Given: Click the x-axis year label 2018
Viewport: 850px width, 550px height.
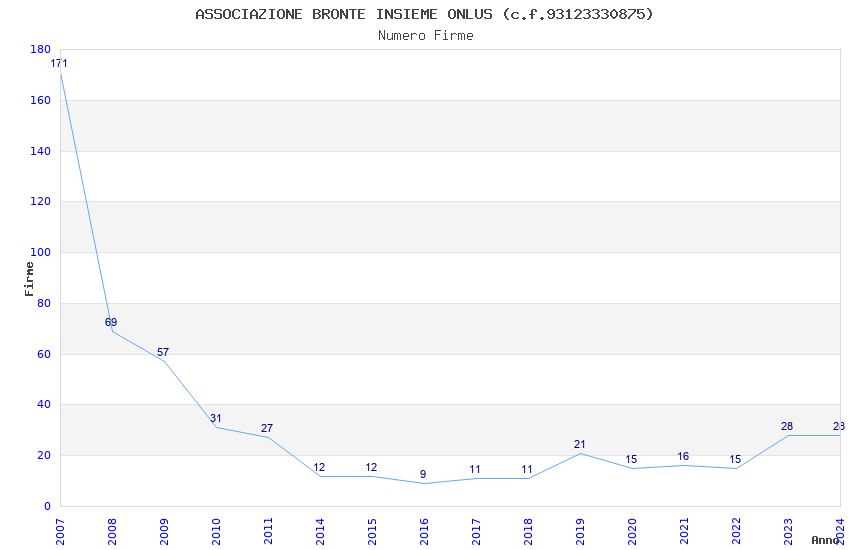Looking at the screenshot, I should pyautogui.click(x=528, y=532).
